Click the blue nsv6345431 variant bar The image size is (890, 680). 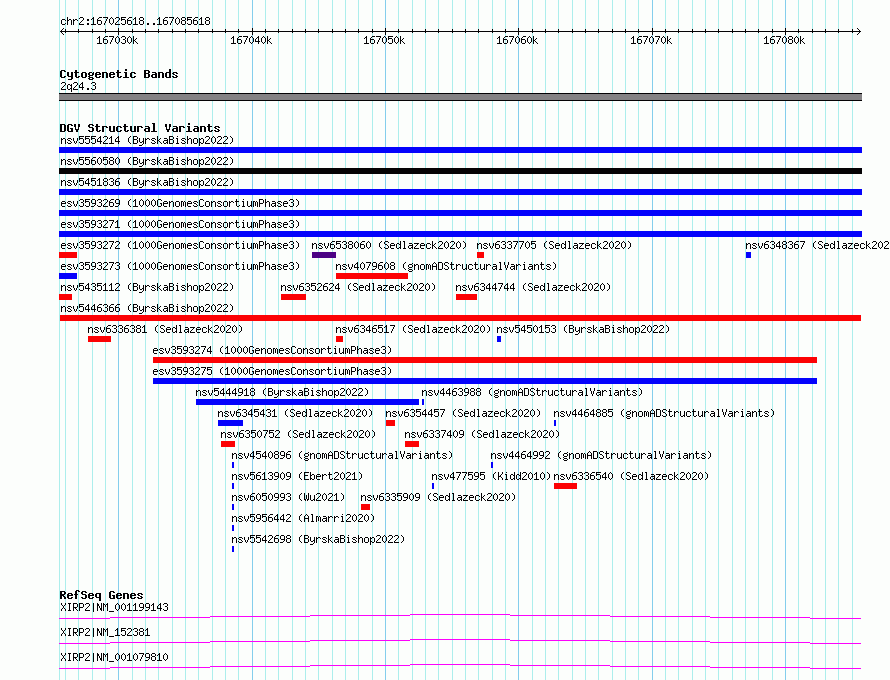coord(230,423)
